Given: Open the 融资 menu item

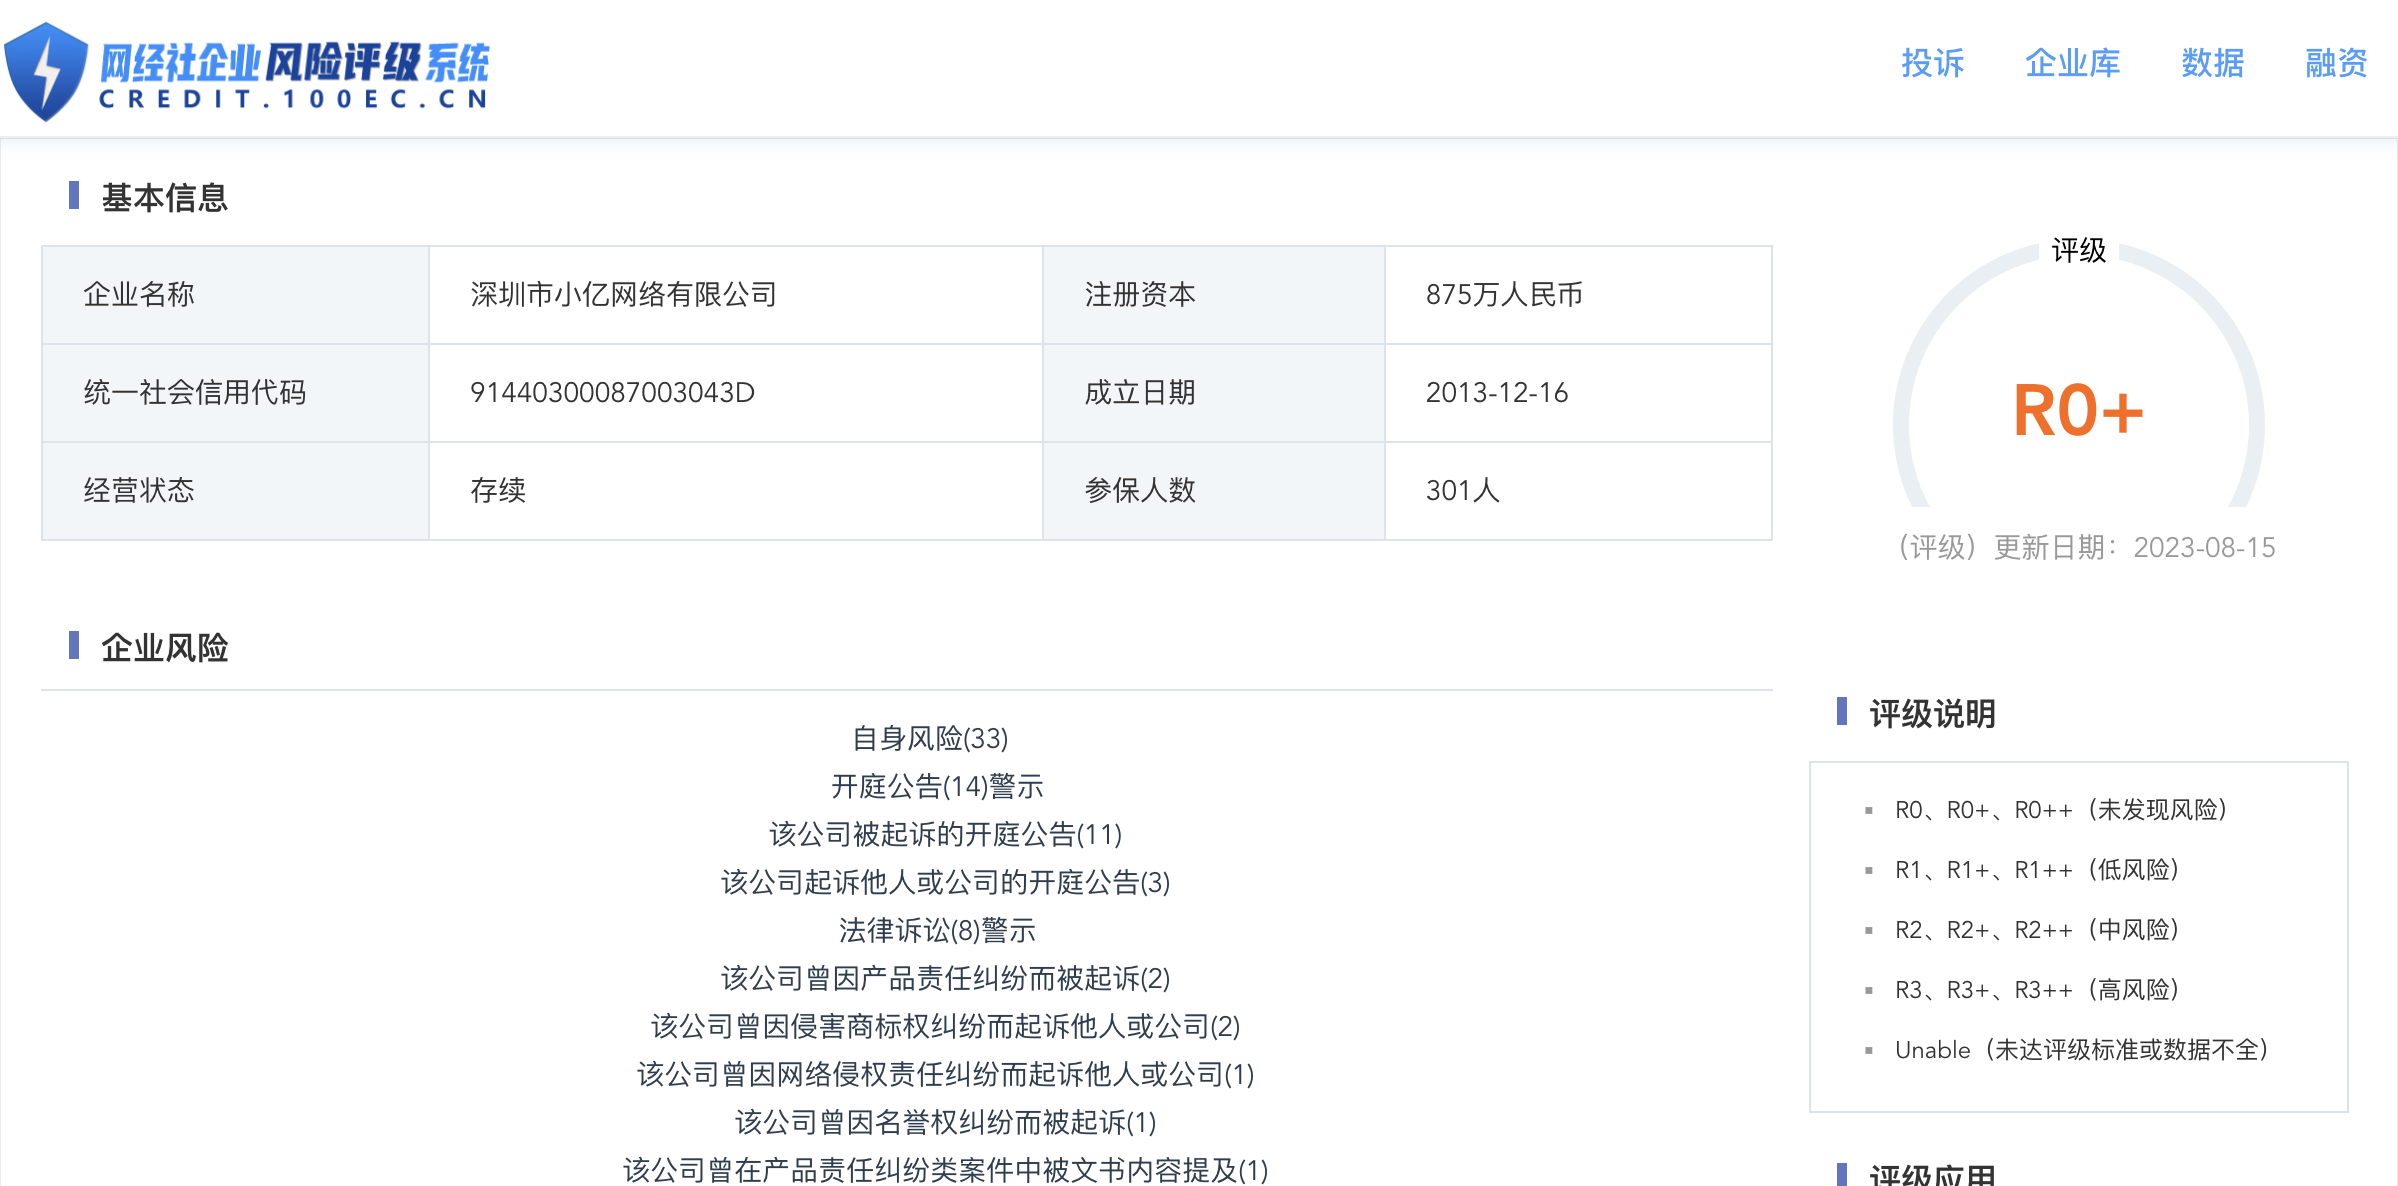Looking at the screenshot, I should tap(2336, 63).
